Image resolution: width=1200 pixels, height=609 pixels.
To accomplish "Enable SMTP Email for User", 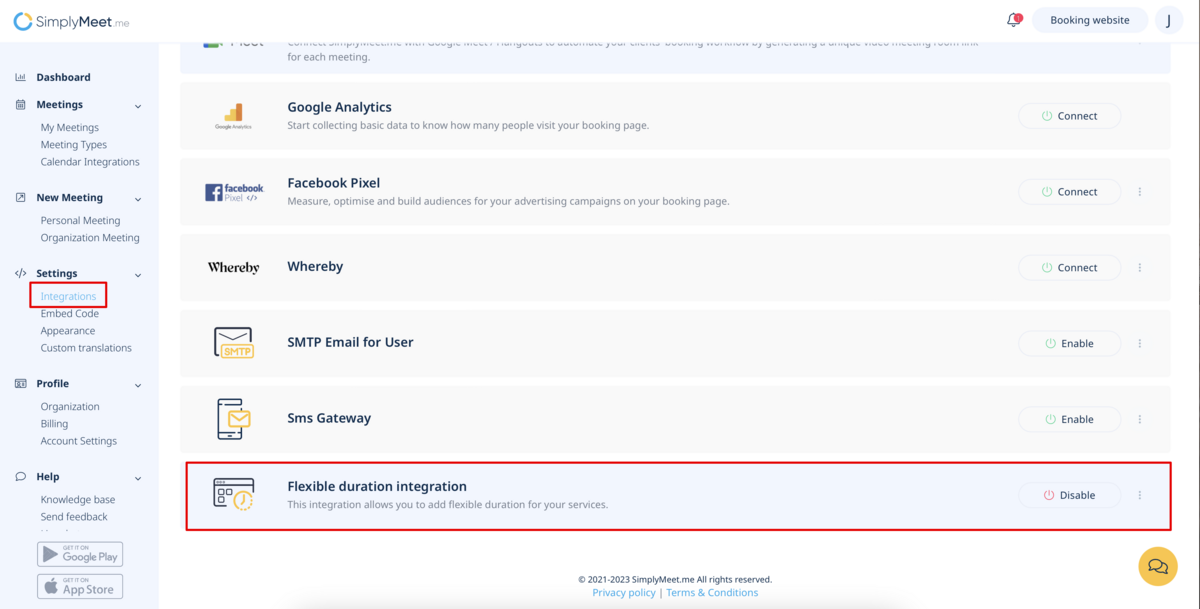I will pyautogui.click(x=1069, y=343).
